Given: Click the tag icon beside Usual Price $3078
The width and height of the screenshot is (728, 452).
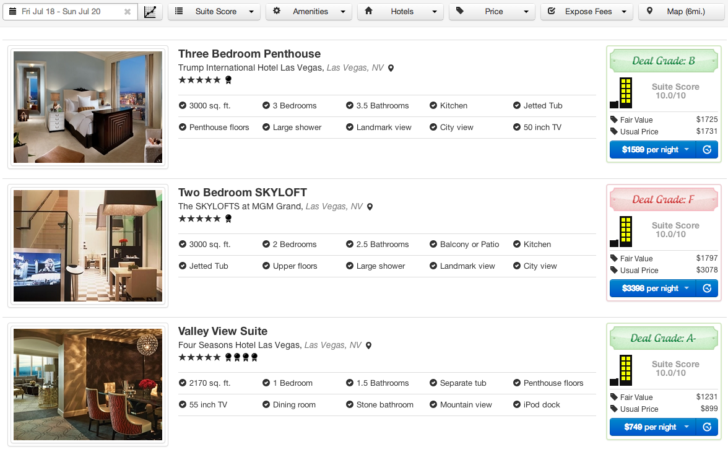Looking at the screenshot, I should pyautogui.click(x=614, y=270).
